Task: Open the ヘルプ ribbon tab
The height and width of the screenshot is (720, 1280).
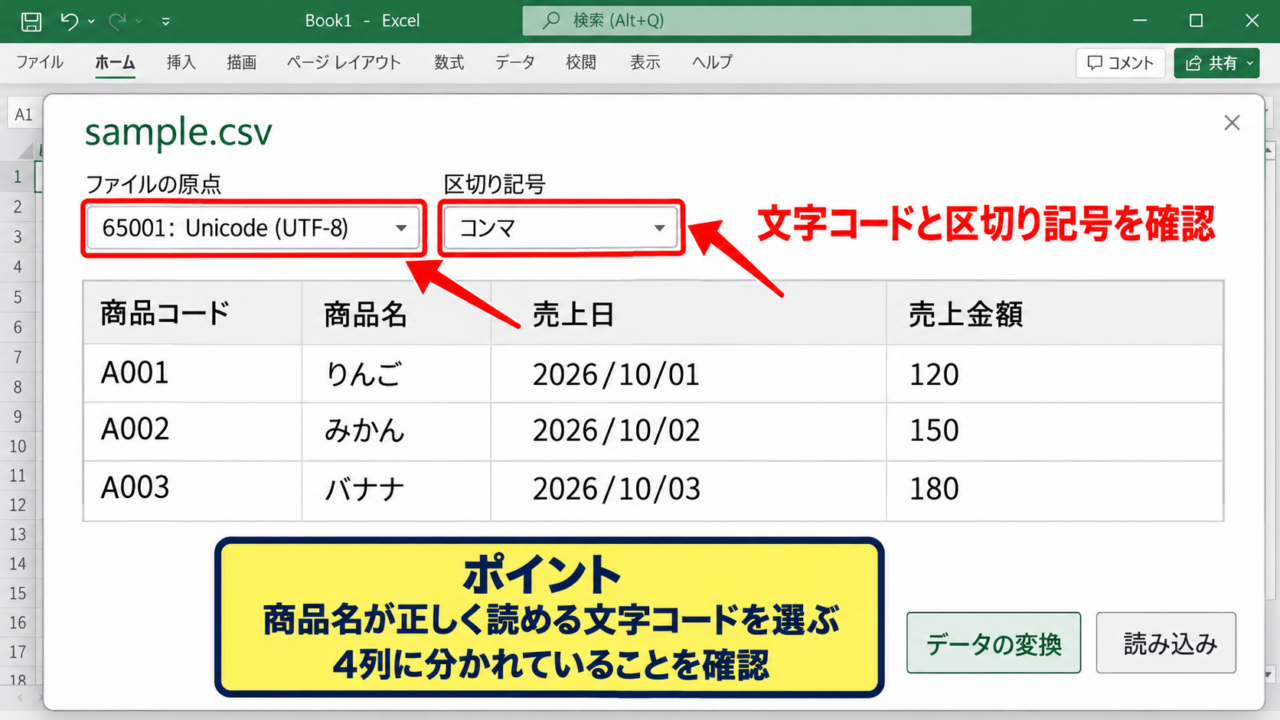Action: (712, 62)
